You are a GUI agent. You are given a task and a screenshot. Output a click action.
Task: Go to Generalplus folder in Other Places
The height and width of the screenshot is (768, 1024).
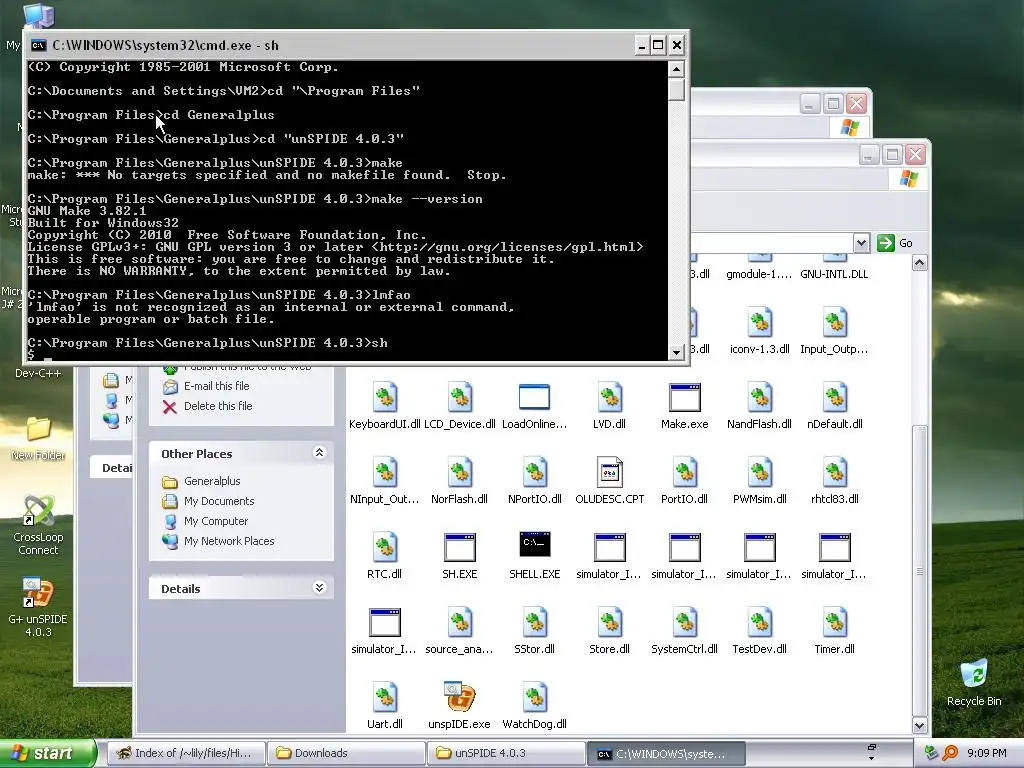pos(212,481)
